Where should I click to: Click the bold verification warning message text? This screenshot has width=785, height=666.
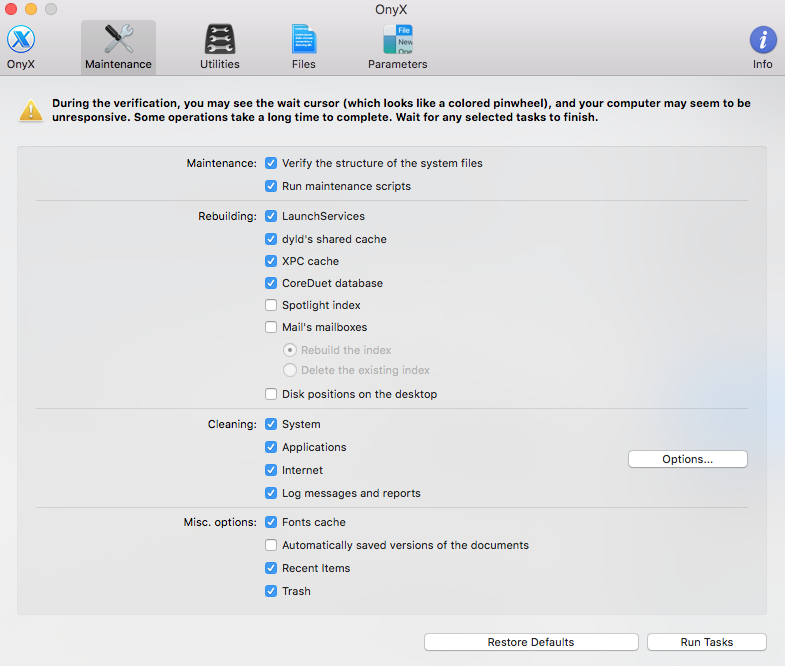coord(401,110)
